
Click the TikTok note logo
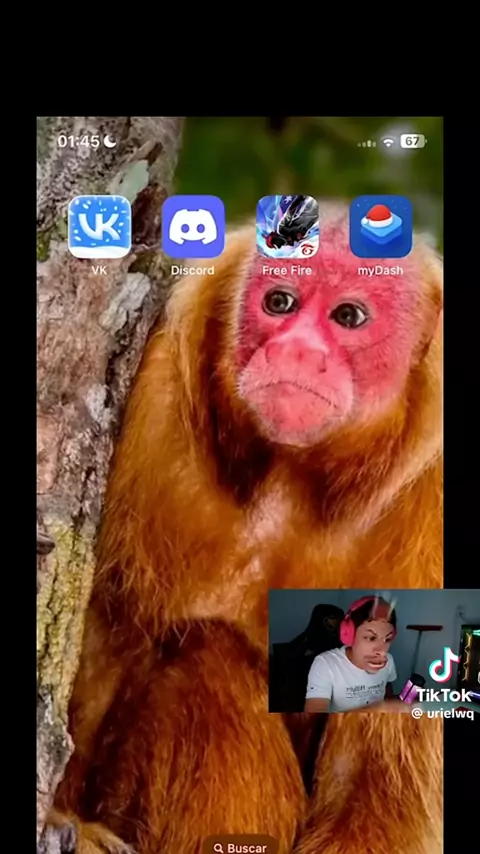444,664
